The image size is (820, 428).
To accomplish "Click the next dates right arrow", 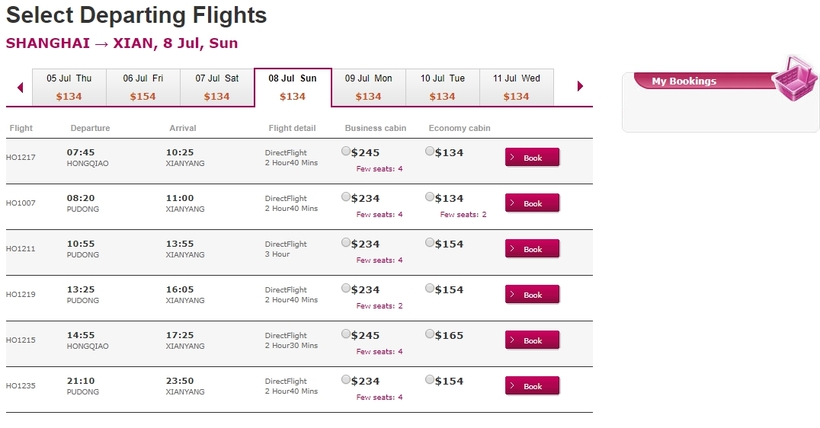I will coord(580,86).
